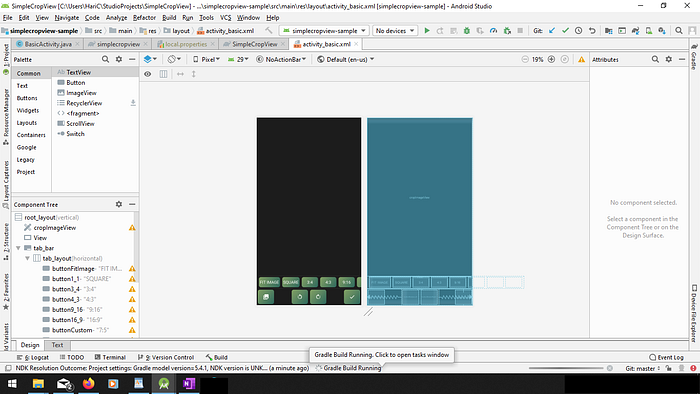This screenshot has height=394, width=700.
Task: Open search everywhere magnifier in main toolbar
Action: pyautogui.click(x=679, y=31)
